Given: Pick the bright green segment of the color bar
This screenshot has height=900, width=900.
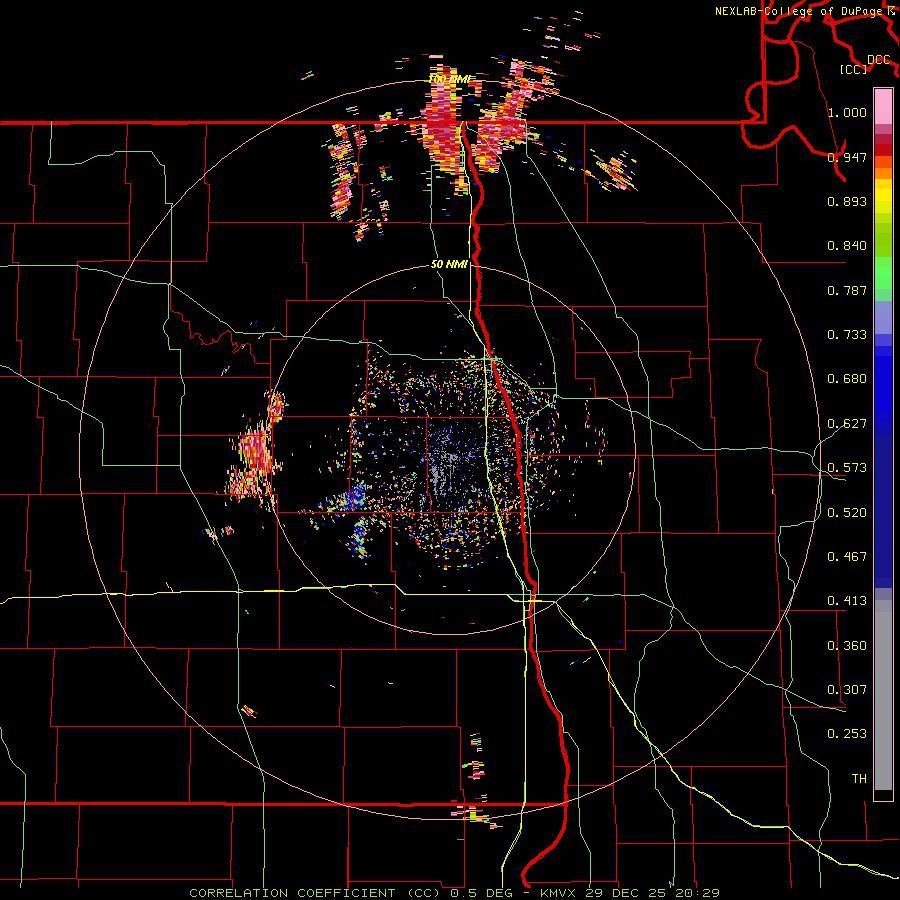Looking at the screenshot, I should point(883,273).
